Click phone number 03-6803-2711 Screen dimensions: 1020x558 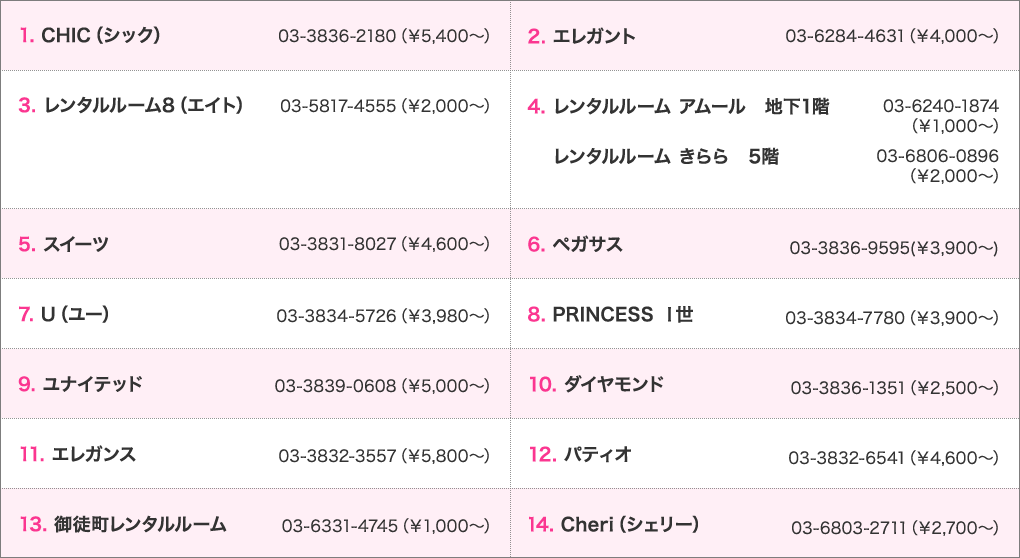[x=850, y=527]
